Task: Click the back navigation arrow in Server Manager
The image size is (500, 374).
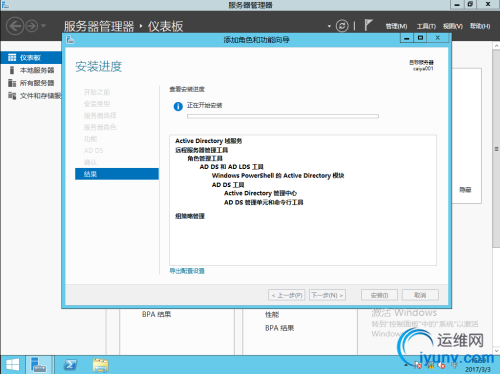Action: (15, 26)
